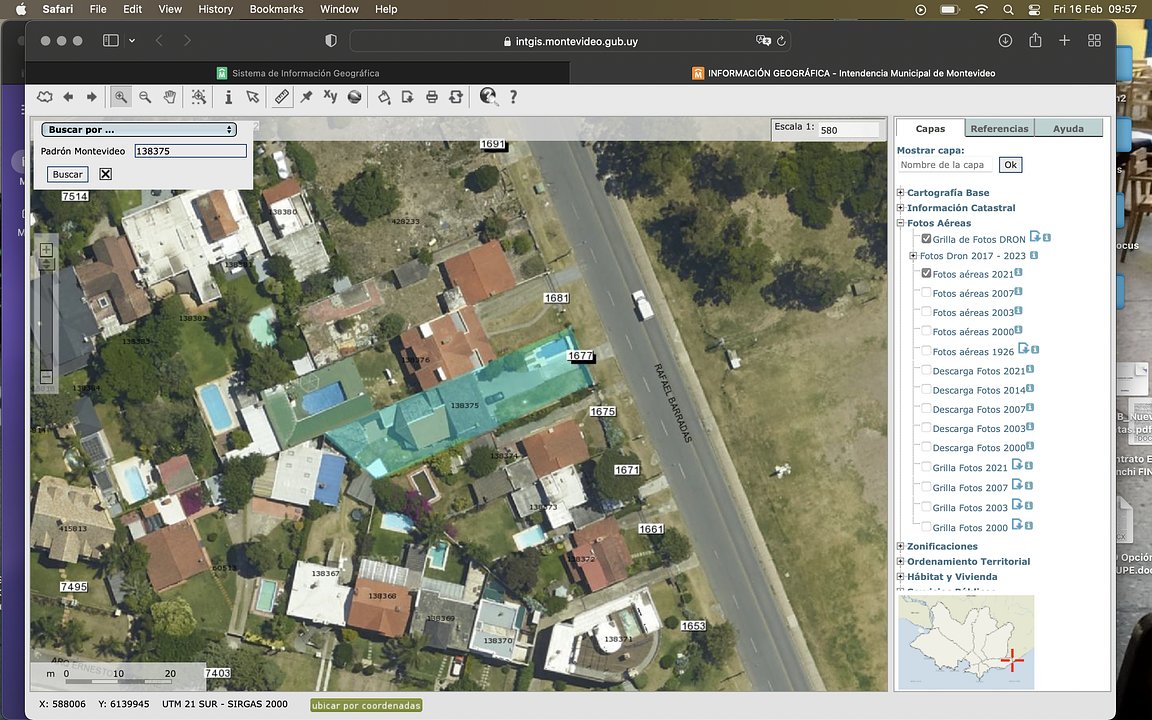Open the question mark help icon
Screen dimensions: 1152x720
pos(514,97)
